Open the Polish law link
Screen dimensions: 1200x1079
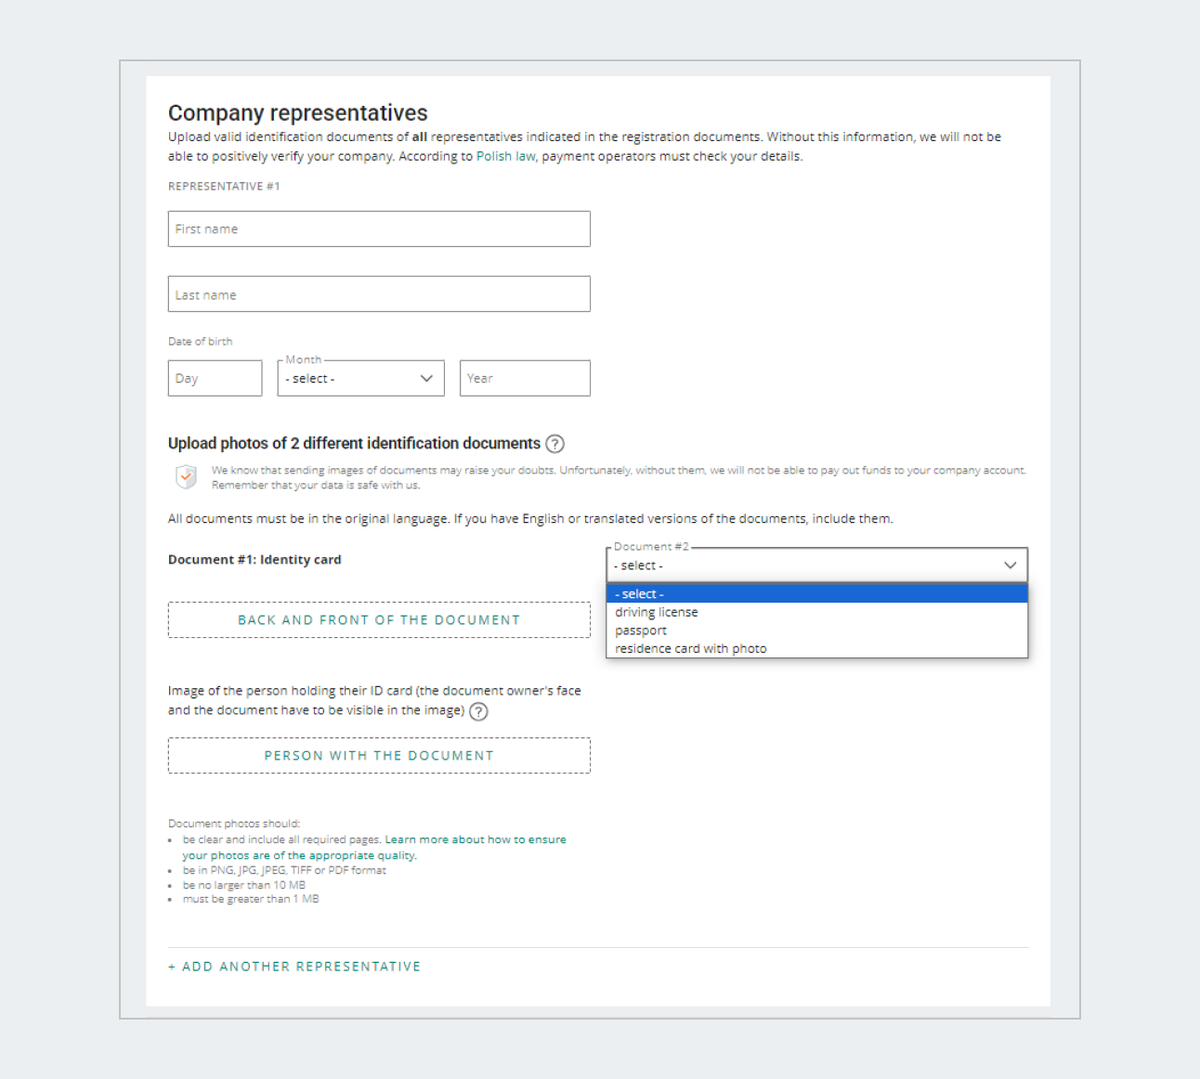point(505,156)
